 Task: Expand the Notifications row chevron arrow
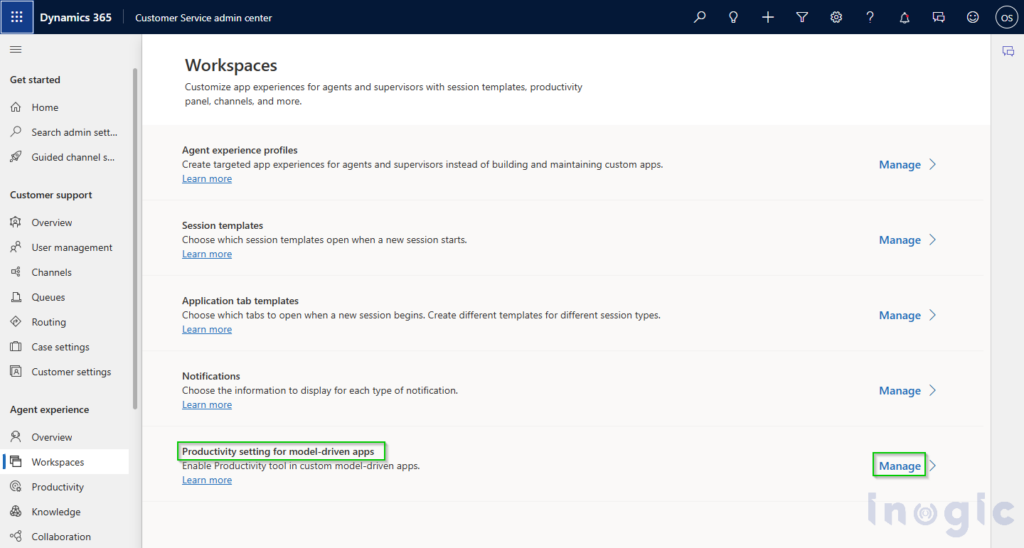click(x=933, y=391)
